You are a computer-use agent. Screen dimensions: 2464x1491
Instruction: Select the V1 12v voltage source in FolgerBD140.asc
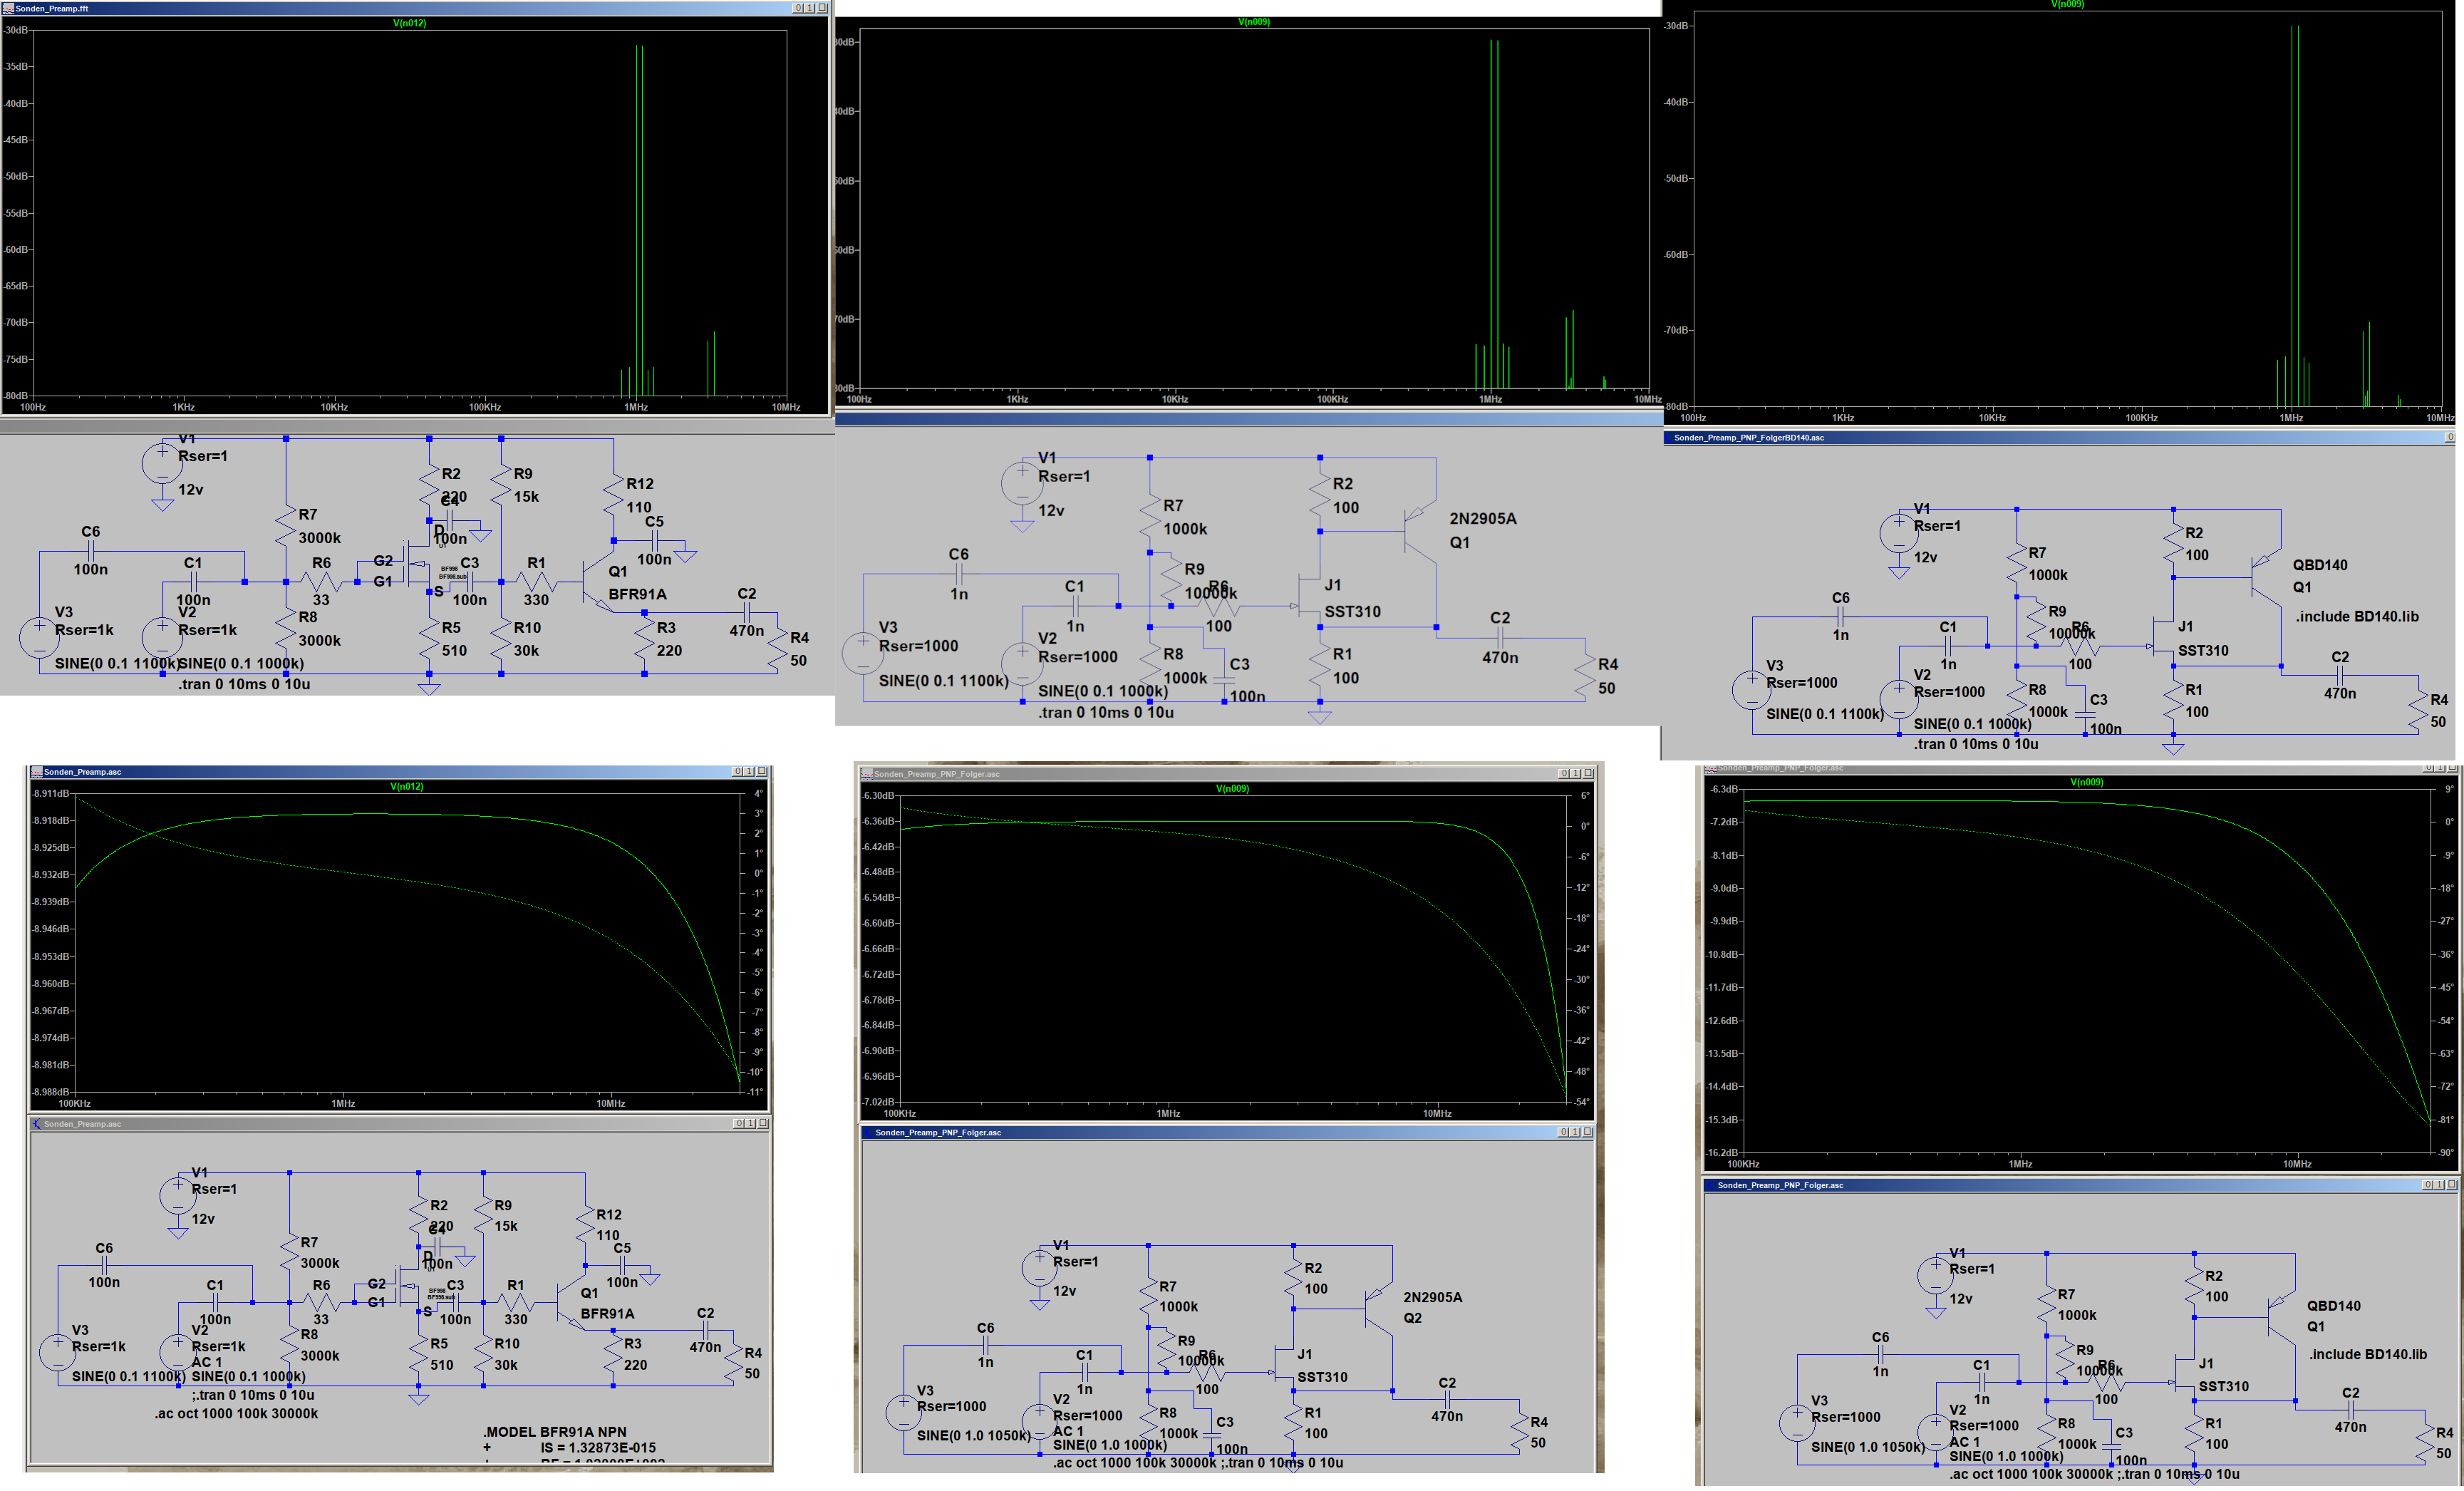point(1898,533)
